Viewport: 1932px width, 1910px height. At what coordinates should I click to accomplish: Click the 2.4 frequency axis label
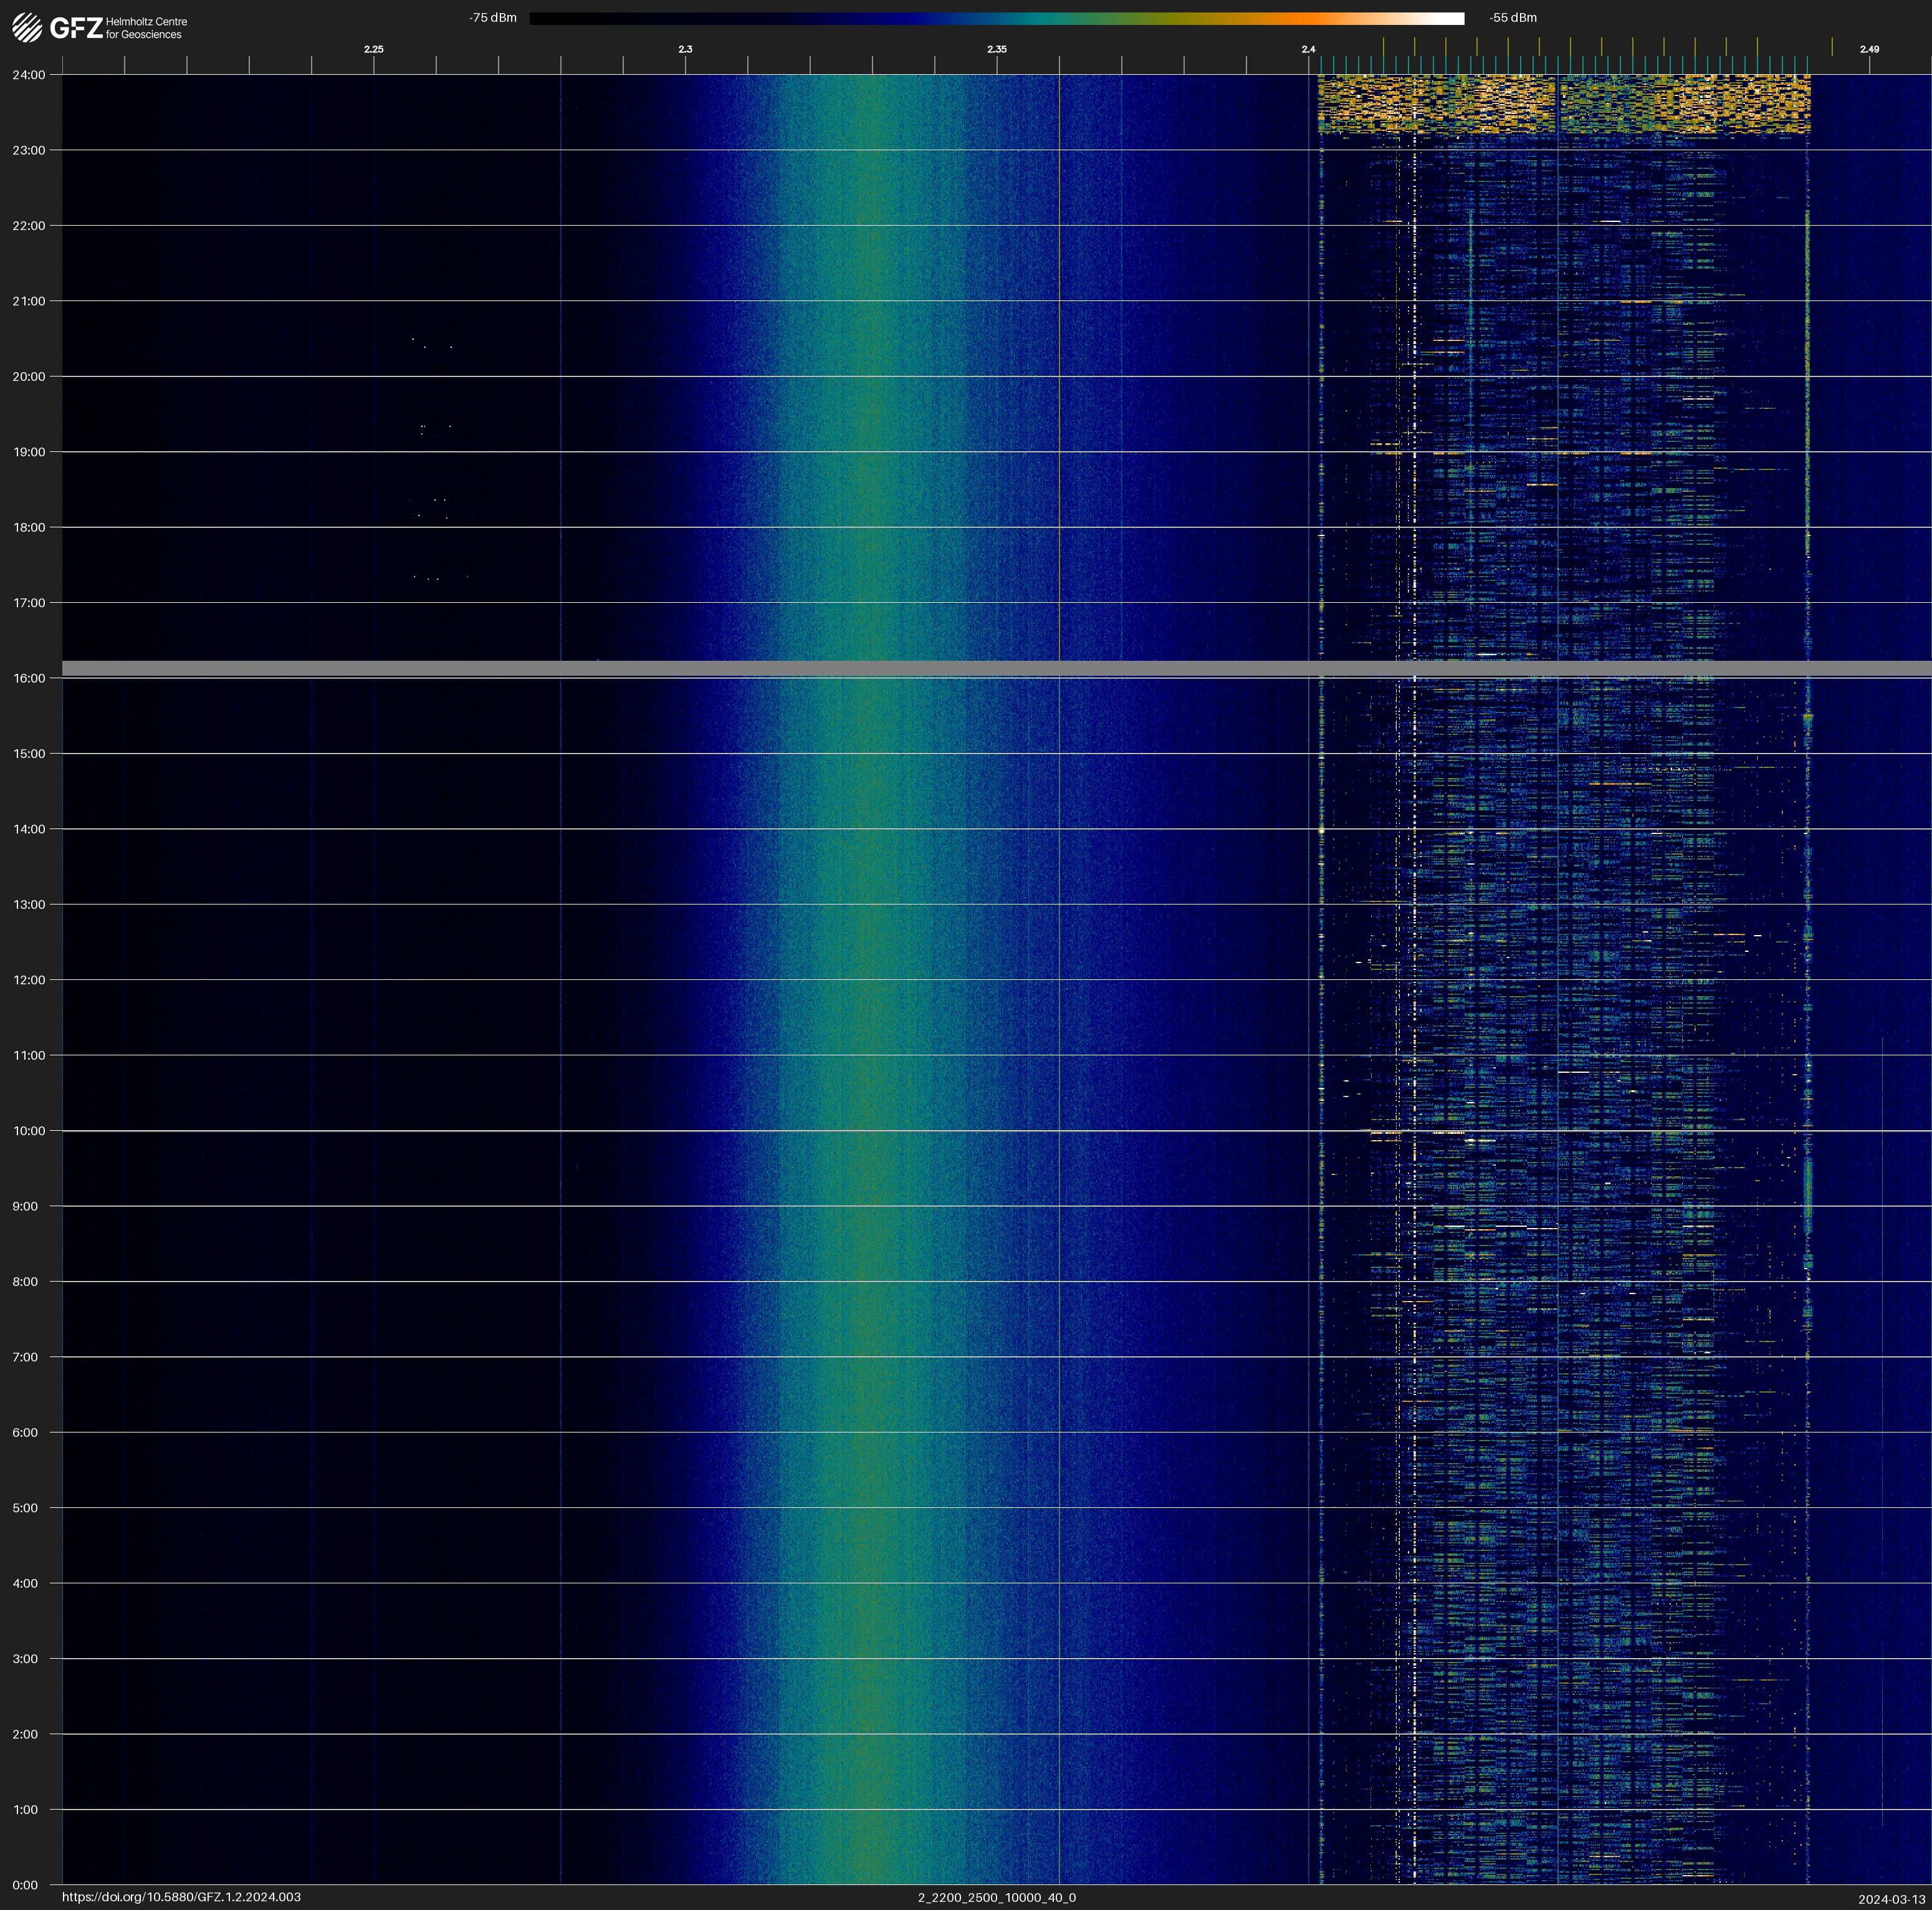tap(1308, 49)
